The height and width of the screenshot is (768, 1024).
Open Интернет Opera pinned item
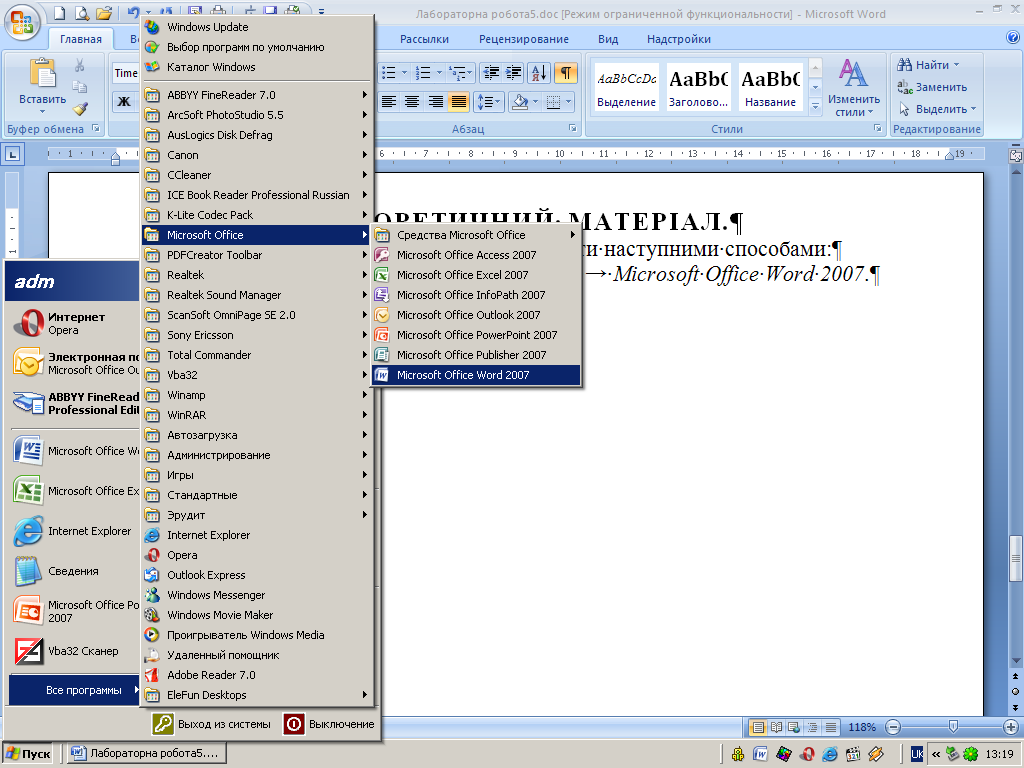tap(74, 323)
